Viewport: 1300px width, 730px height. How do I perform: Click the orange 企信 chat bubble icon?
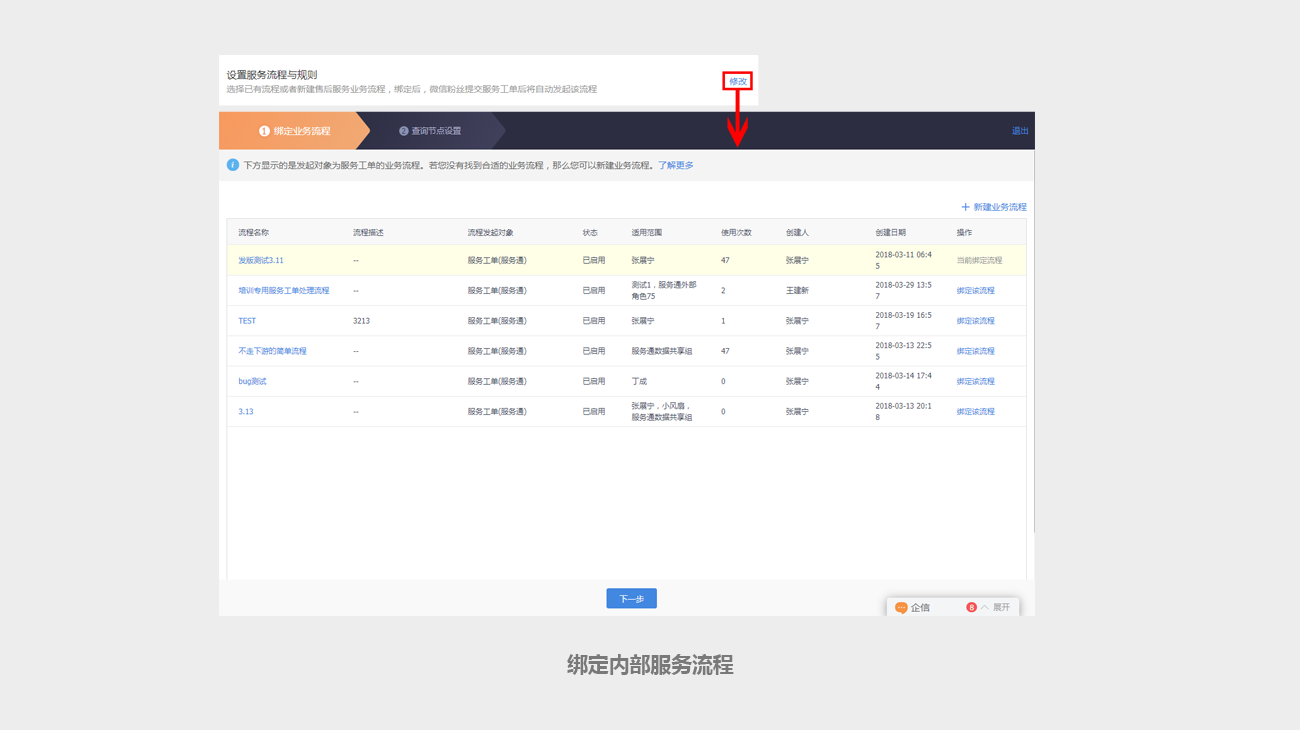901,607
